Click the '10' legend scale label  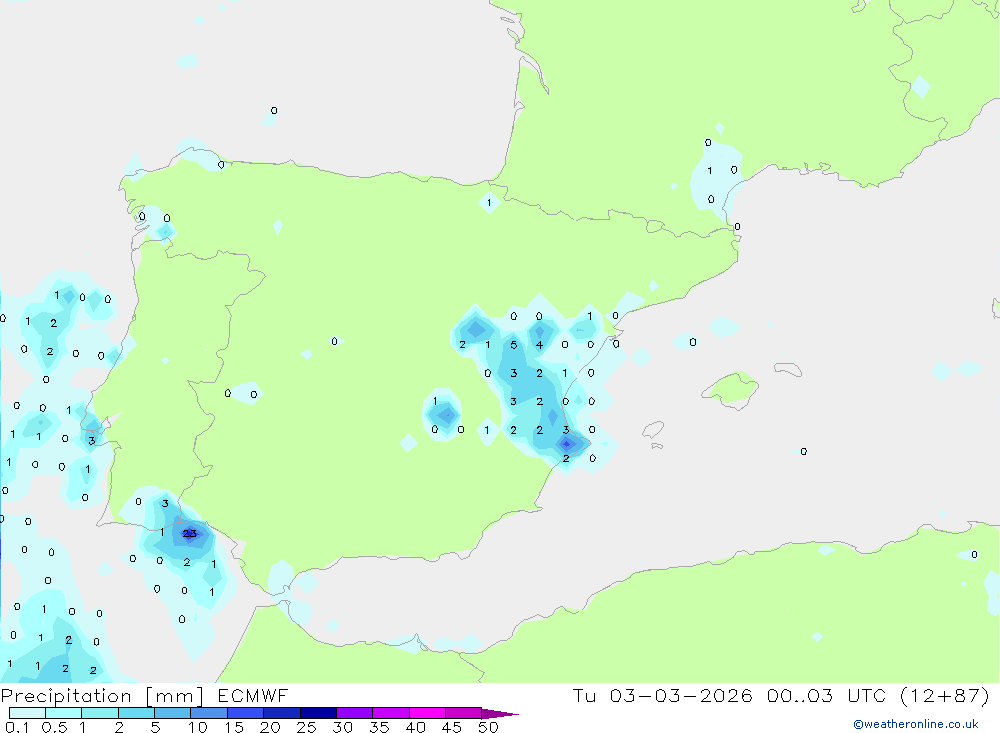click(198, 727)
